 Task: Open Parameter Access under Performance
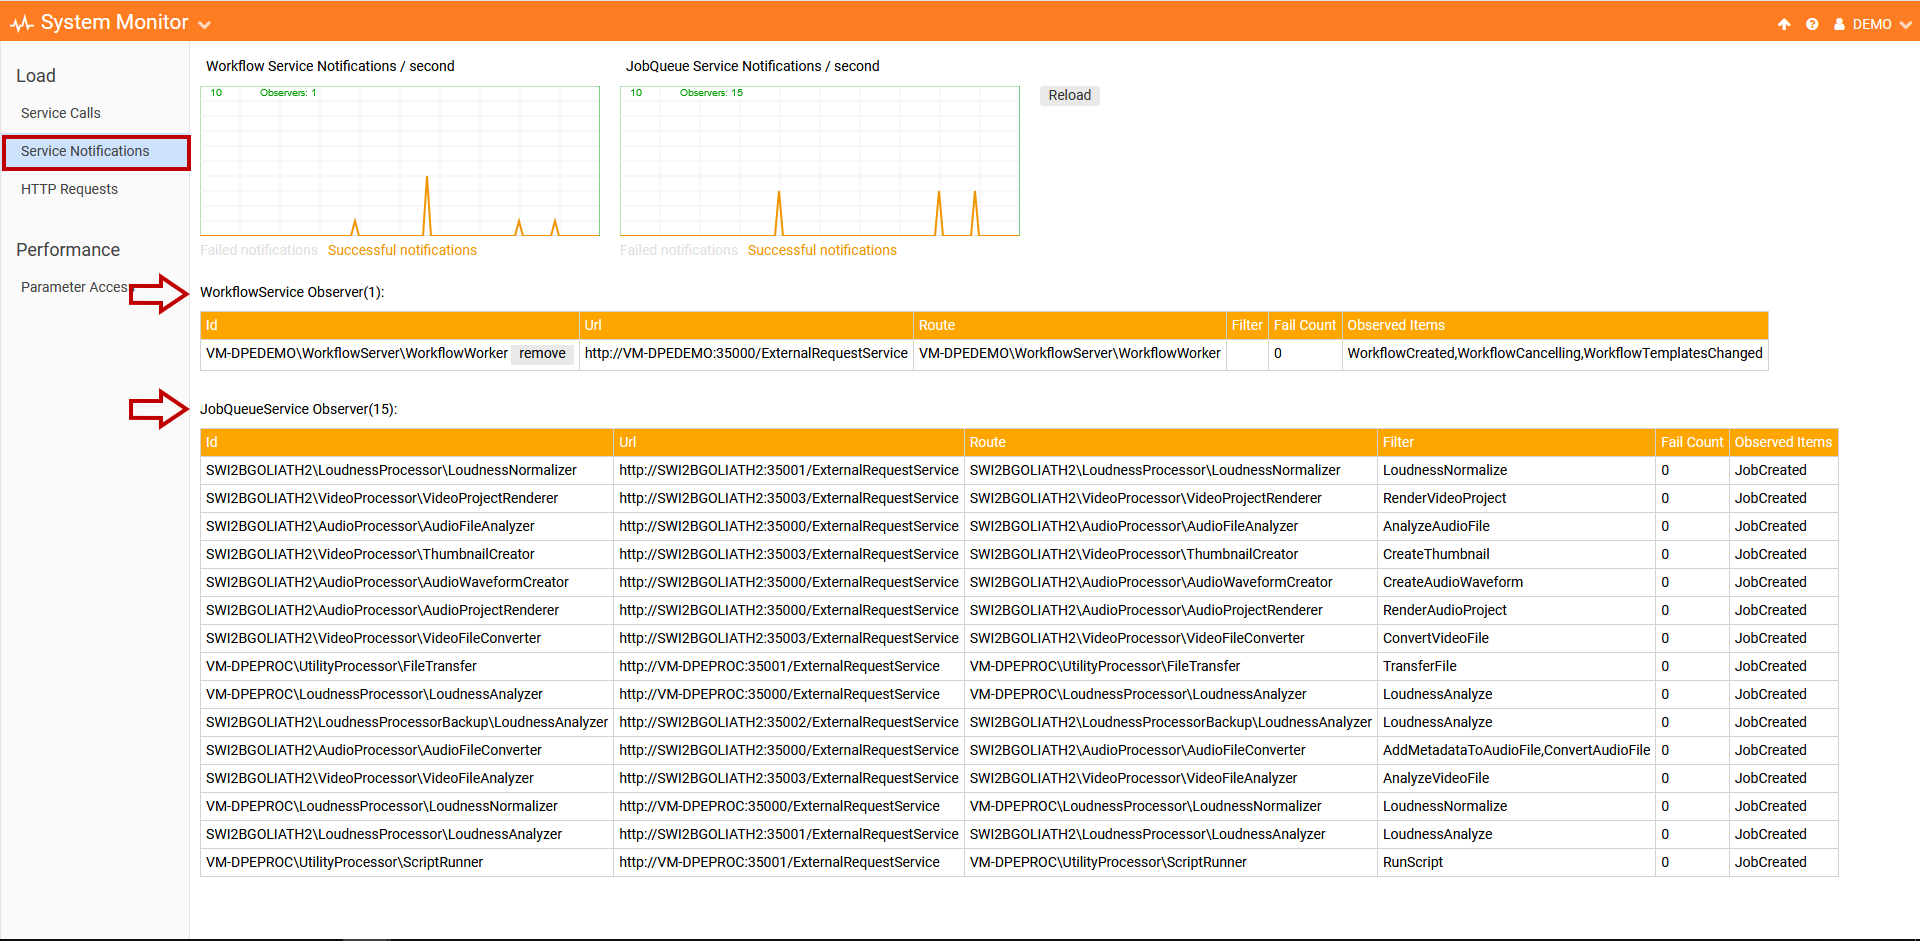(x=74, y=287)
